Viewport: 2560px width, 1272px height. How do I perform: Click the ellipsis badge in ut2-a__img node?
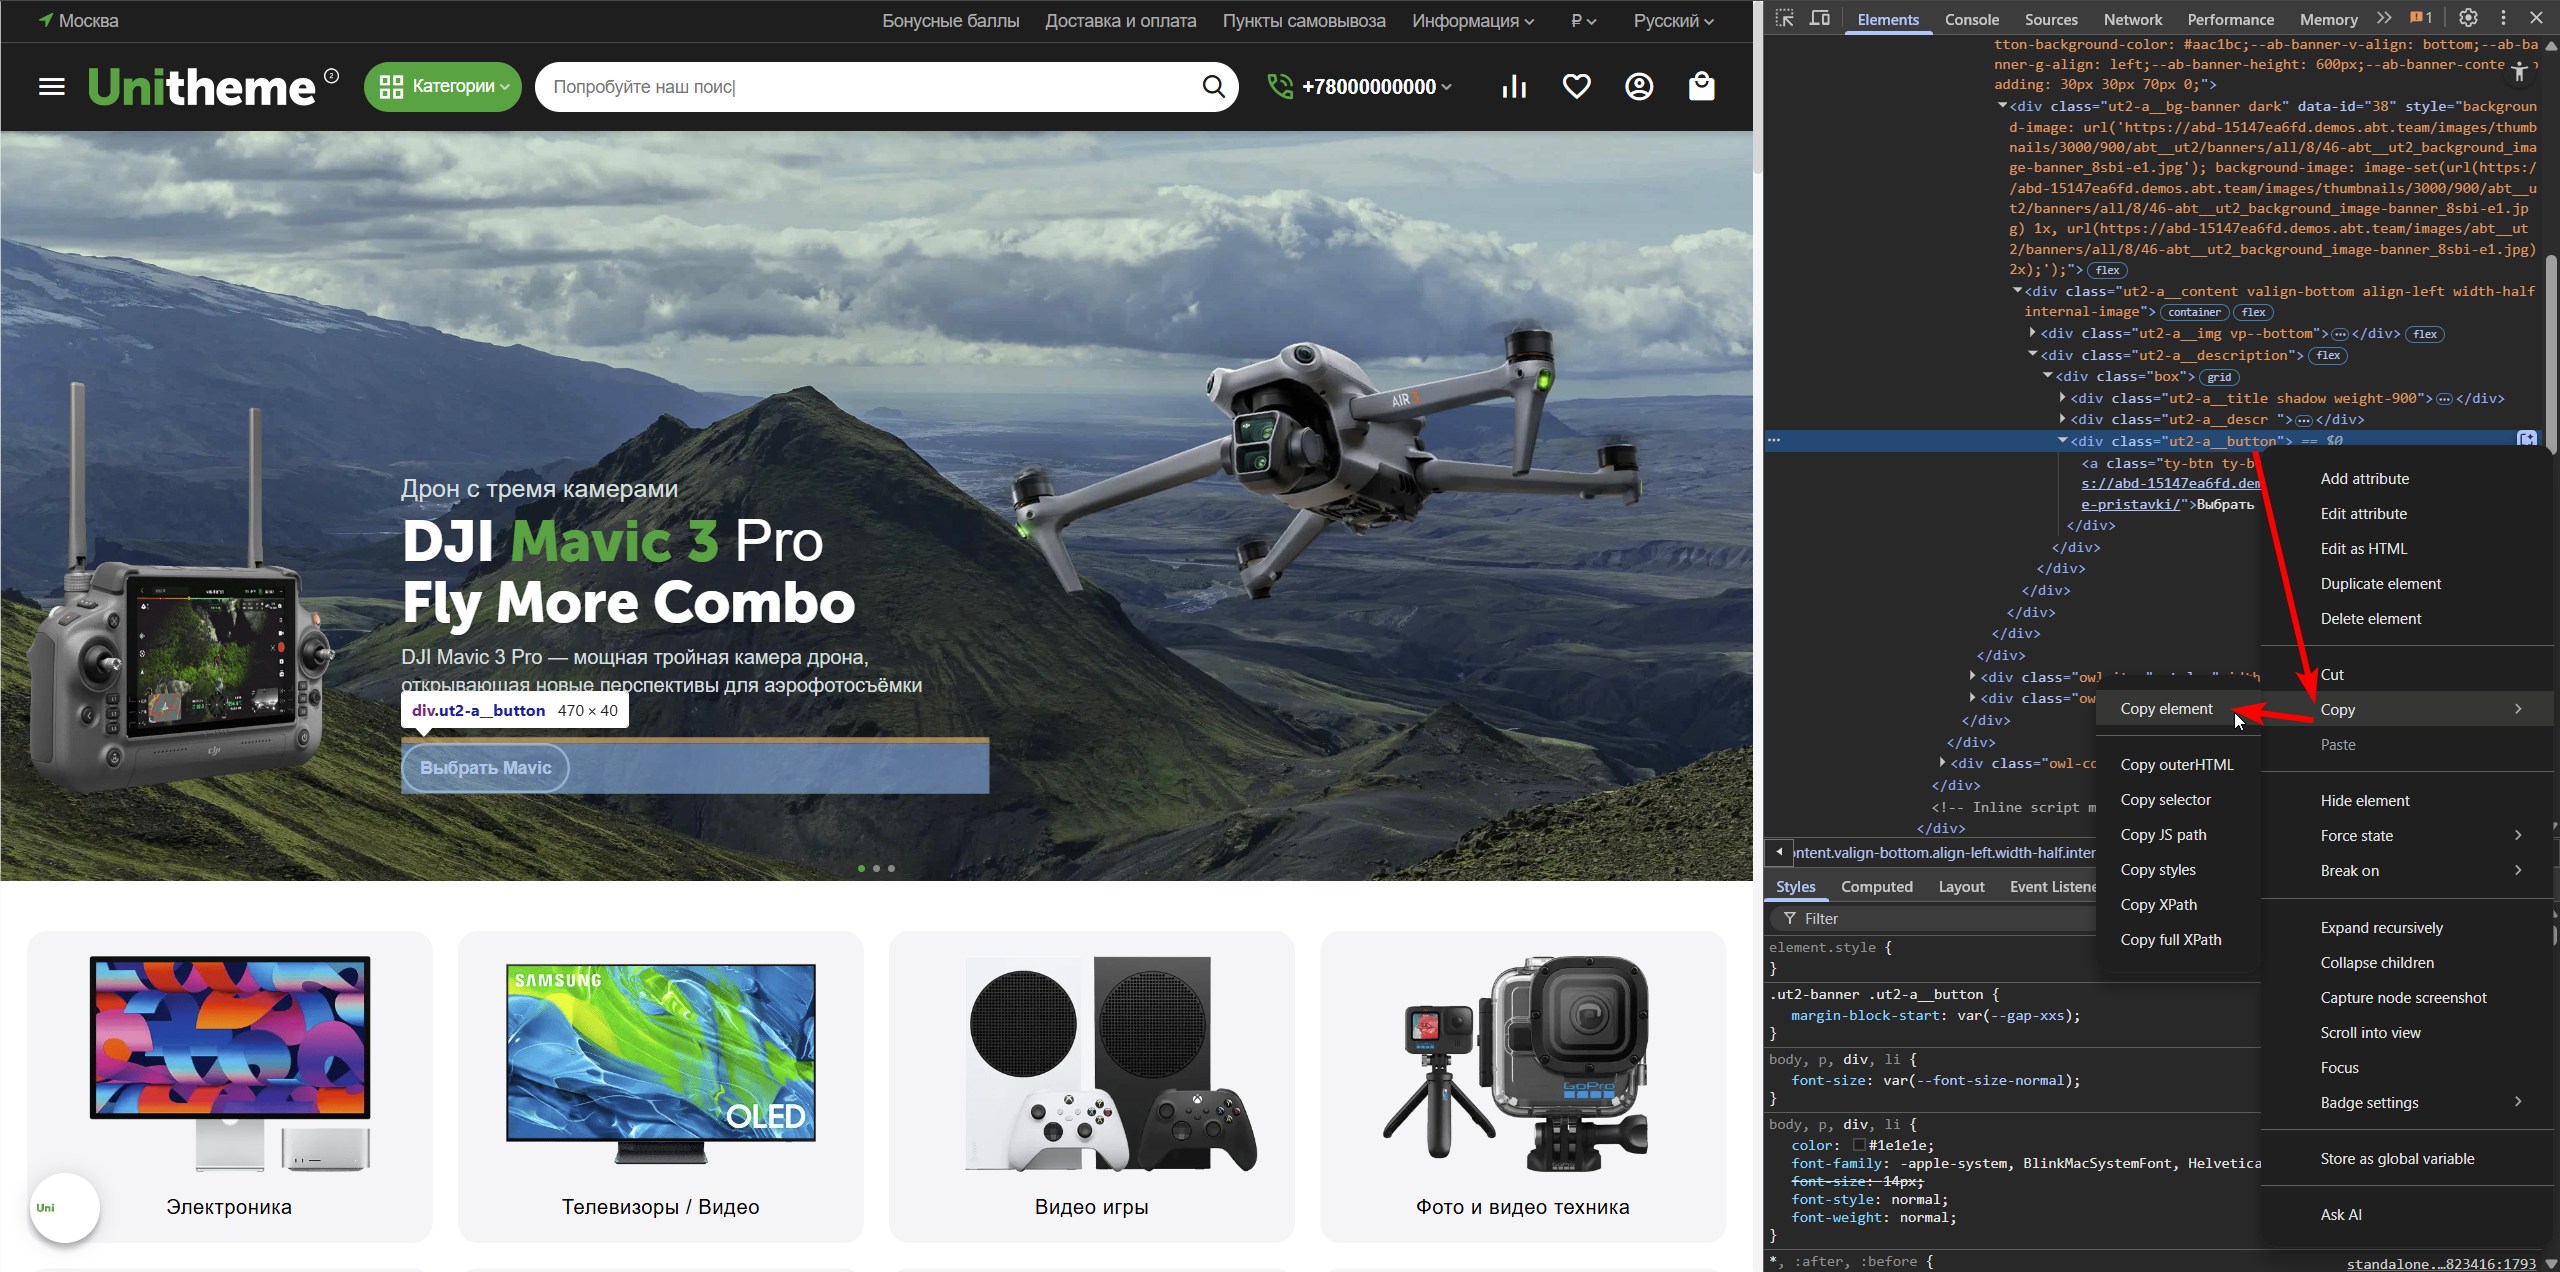click(x=2339, y=334)
